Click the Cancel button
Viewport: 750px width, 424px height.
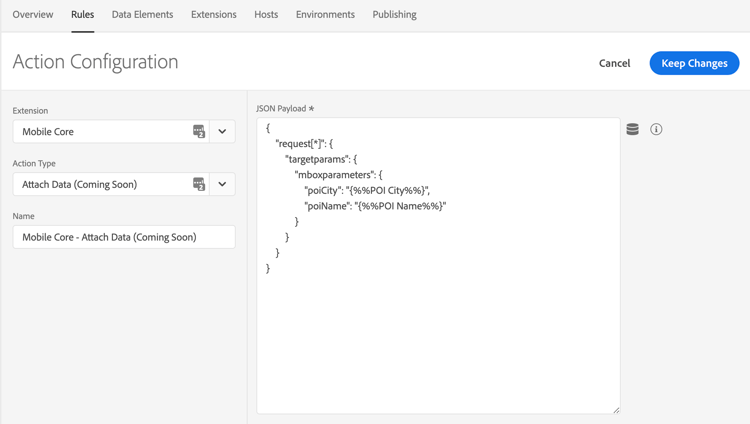tap(614, 63)
